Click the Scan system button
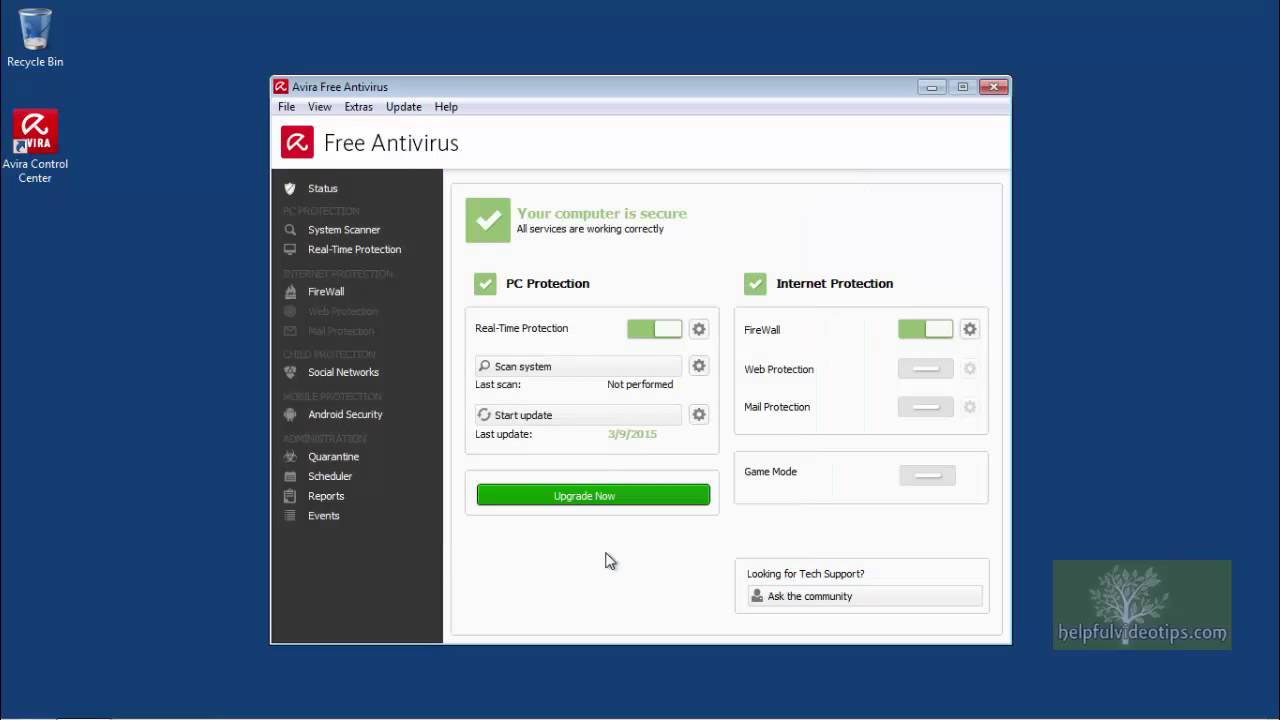The image size is (1280, 720). click(578, 366)
